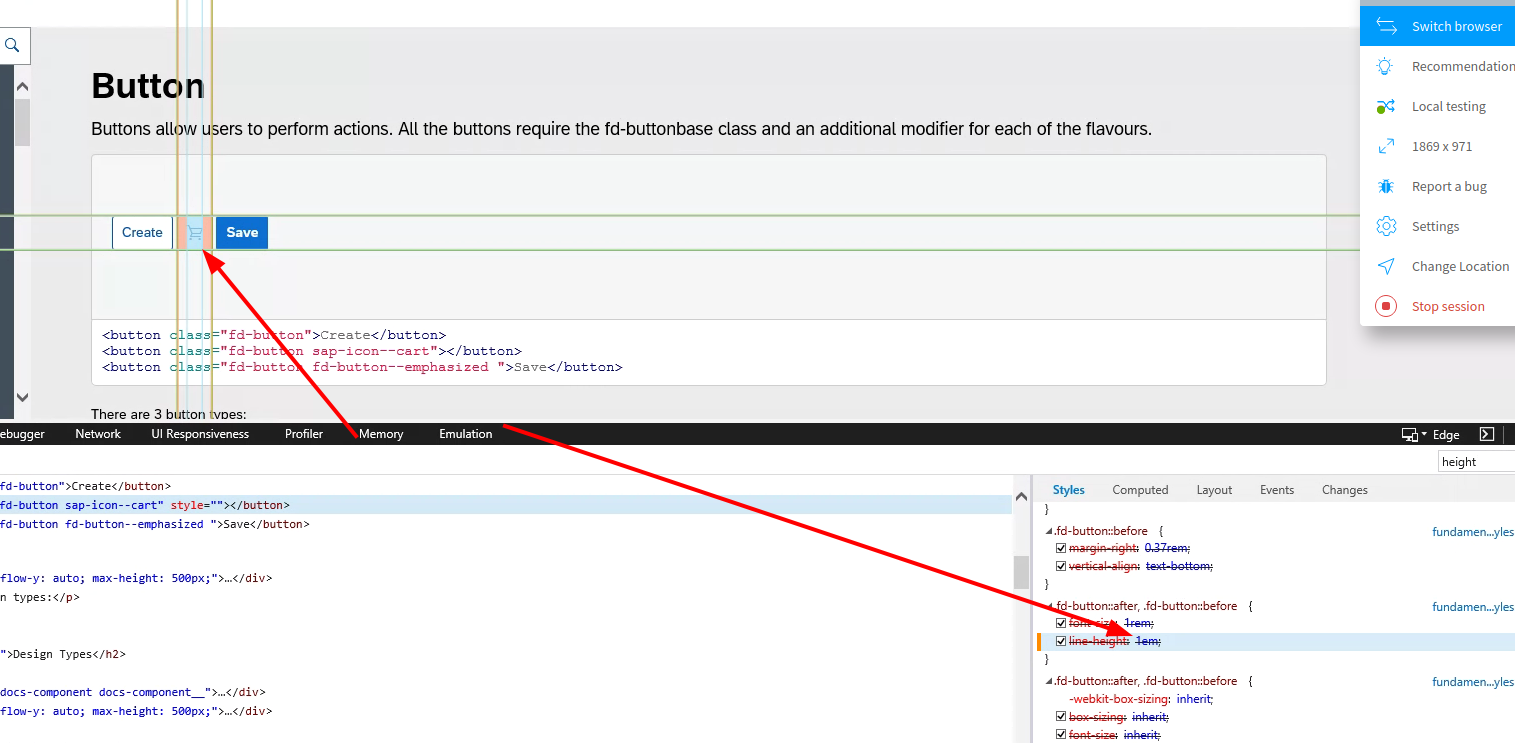This screenshot has height=743, width=1515.
Task: Uncheck the margin-right property checkbox
Action: point(1061,548)
